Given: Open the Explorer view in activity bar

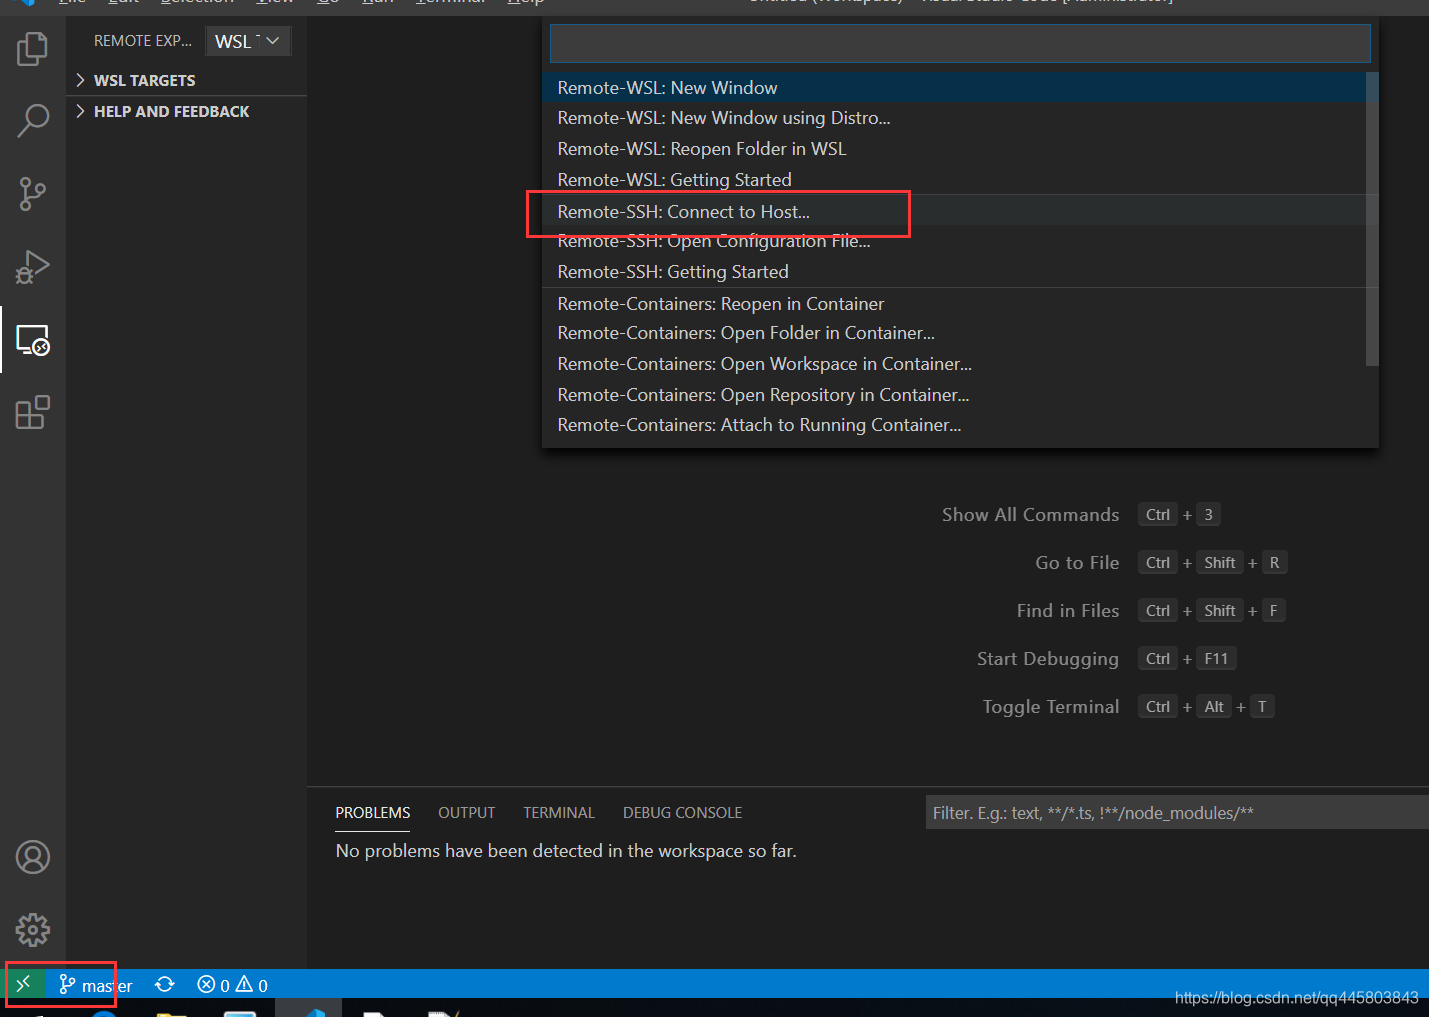Looking at the screenshot, I should tap(32, 48).
